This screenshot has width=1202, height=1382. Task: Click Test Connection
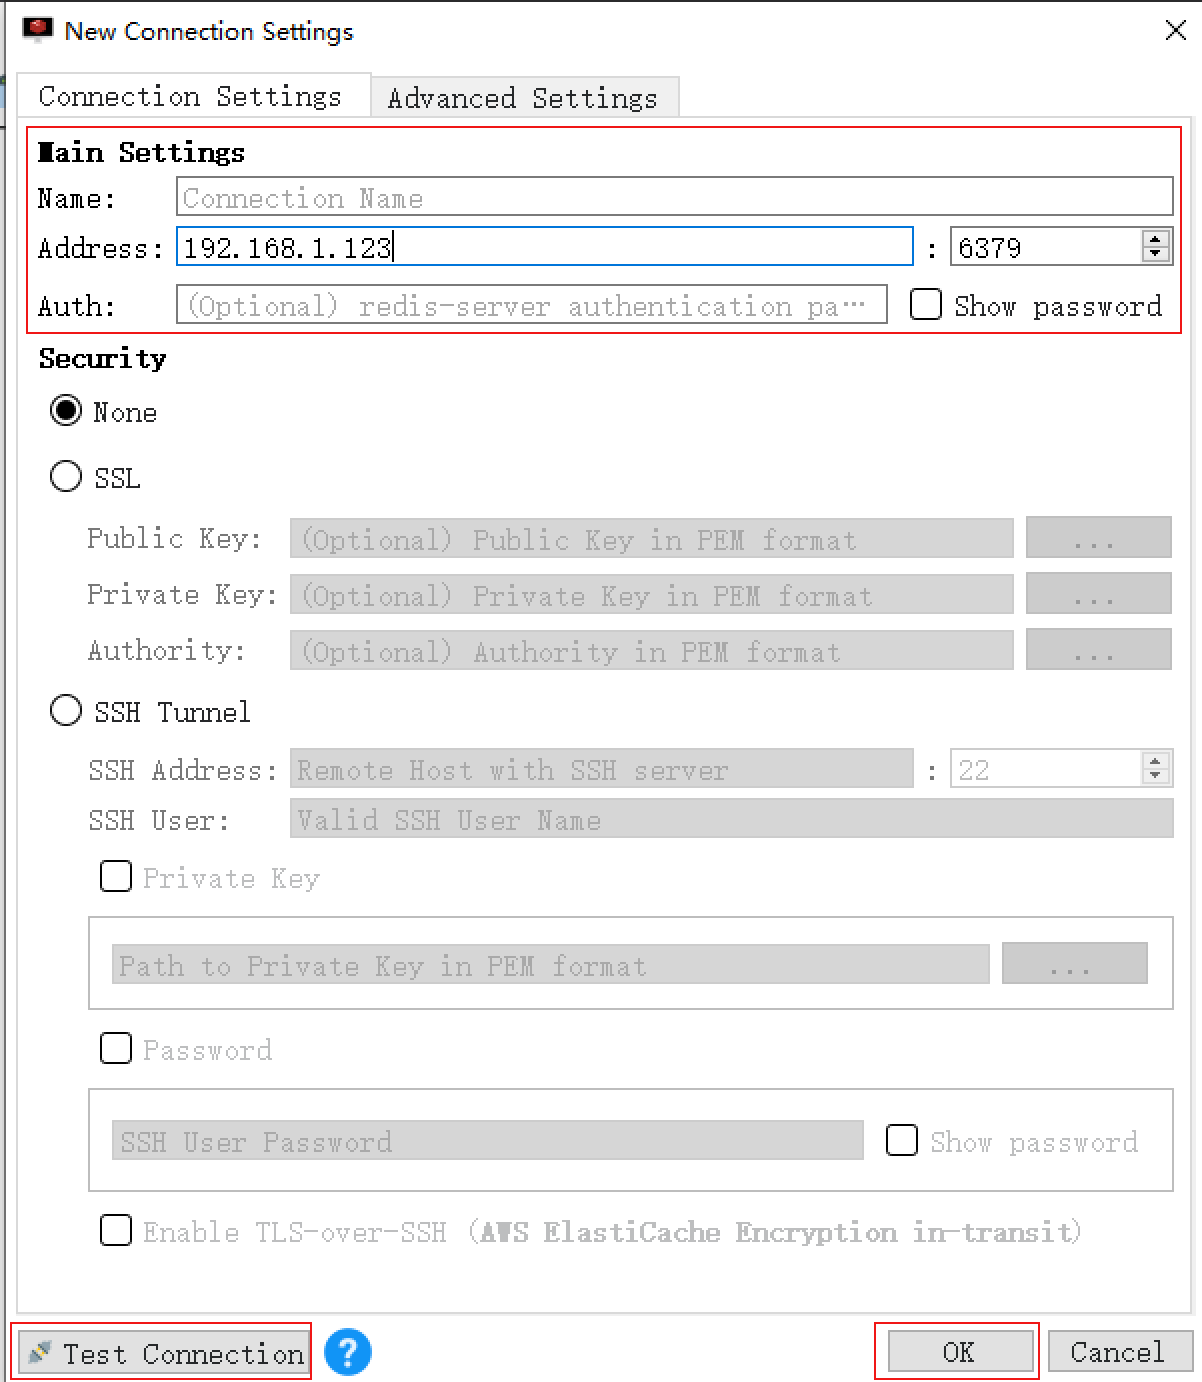pos(163,1353)
